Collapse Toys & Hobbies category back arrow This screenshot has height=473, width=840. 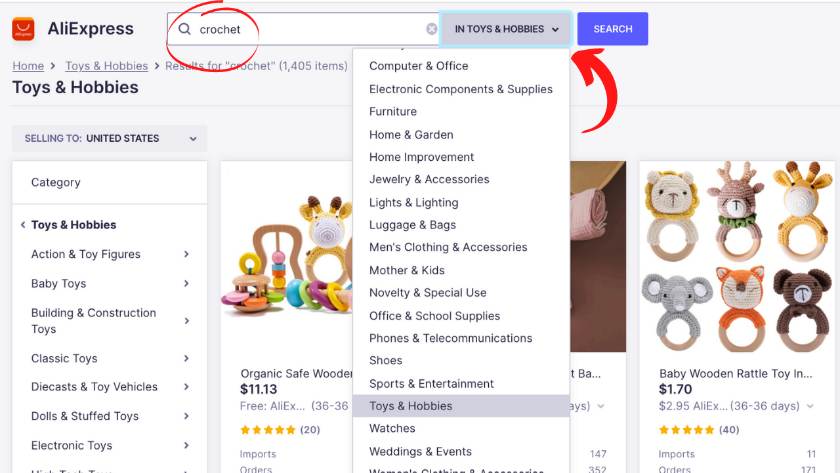click(22, 224)
